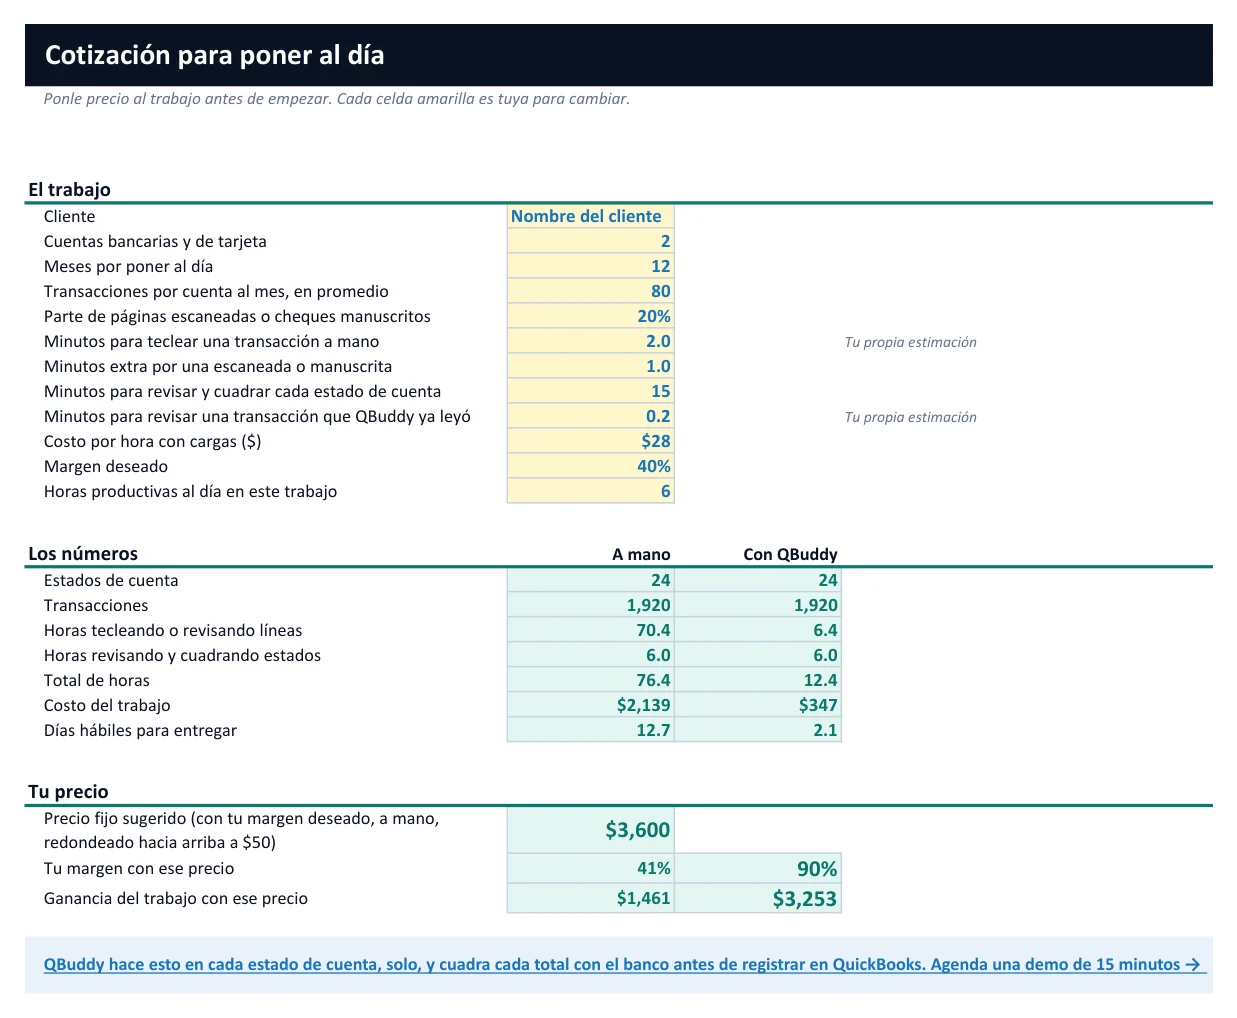1237x1018 pixels.
Task: Click the Minutos para teclear value 2.0
Action: click(x=591, y=341)
